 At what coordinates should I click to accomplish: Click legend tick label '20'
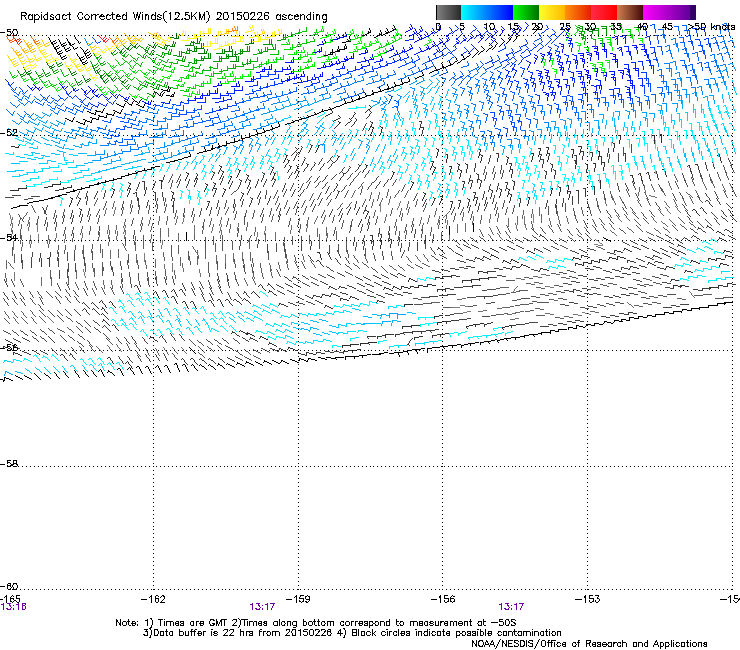click(537, 27)
